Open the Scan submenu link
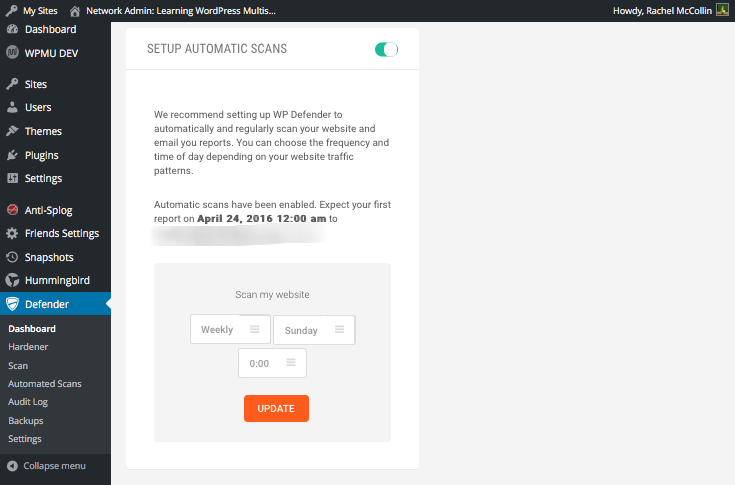 (18, 366)
